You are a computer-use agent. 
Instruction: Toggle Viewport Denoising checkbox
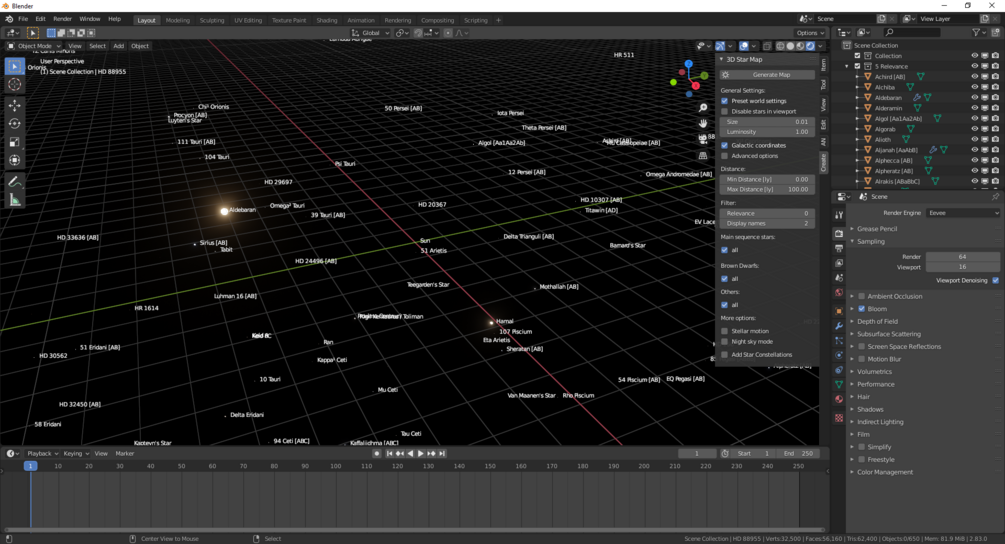[x=995, y=281]
